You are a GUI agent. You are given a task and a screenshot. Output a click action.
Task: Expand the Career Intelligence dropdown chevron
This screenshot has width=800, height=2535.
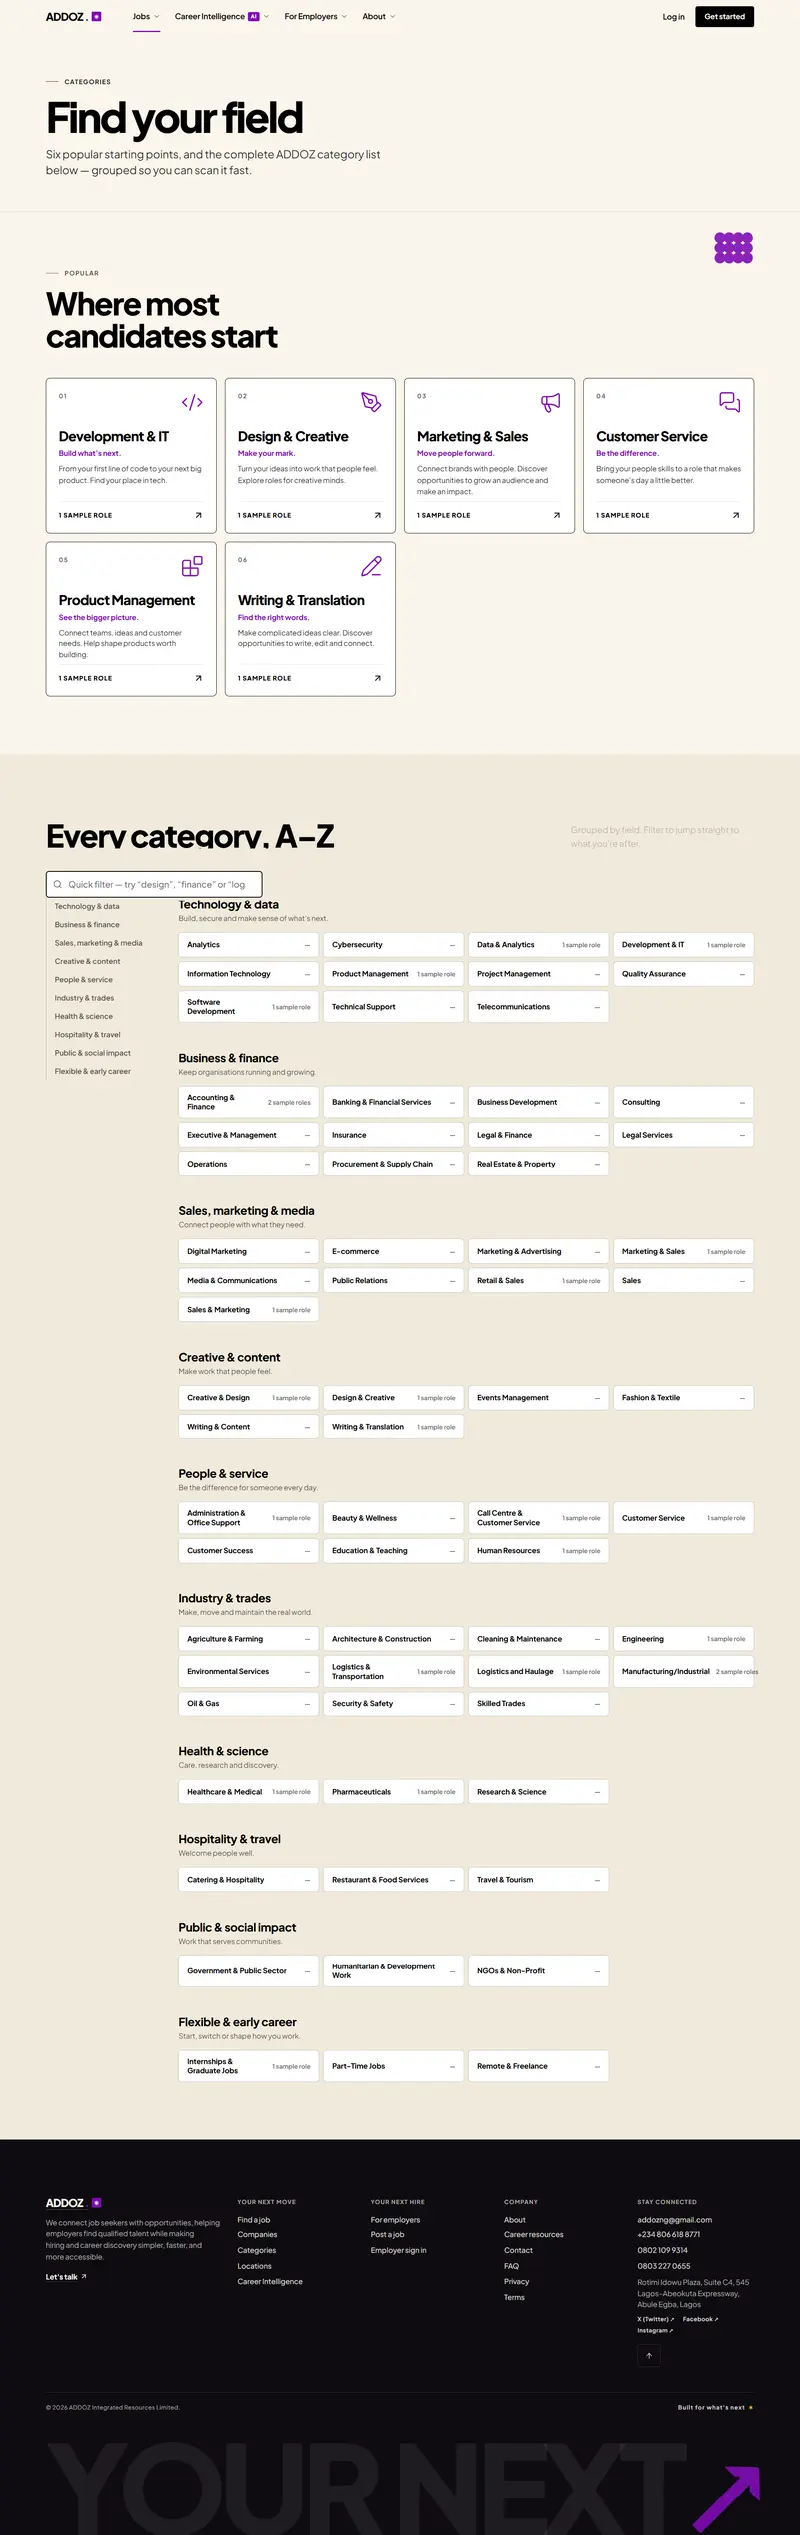pos(266,17)
